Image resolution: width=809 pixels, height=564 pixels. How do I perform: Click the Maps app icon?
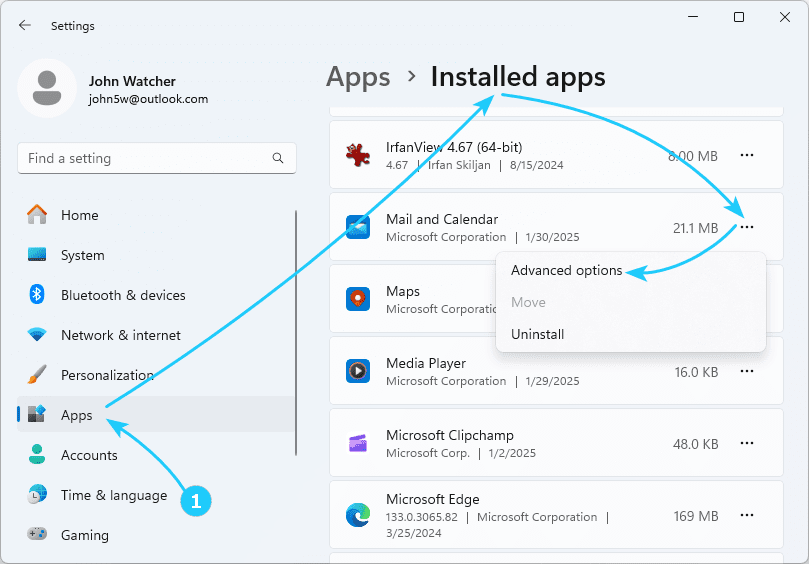point(358,299)
